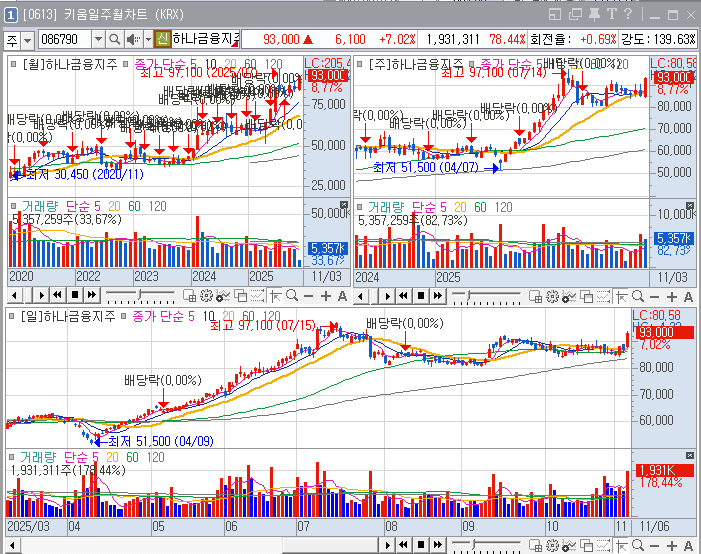
Task: Toggle square marker before [월]하나금융지주 title
Action: click(14, 64)
